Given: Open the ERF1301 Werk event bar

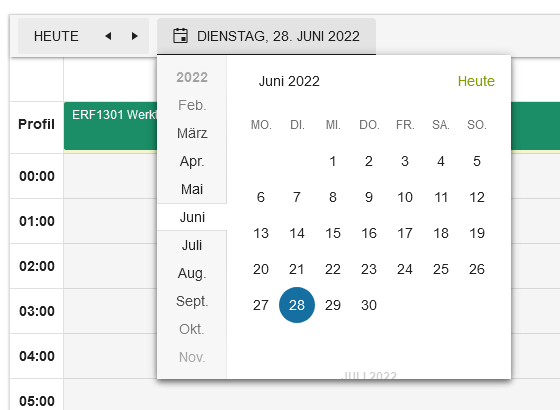Looking at the screenshot, I should click(111, 126).
